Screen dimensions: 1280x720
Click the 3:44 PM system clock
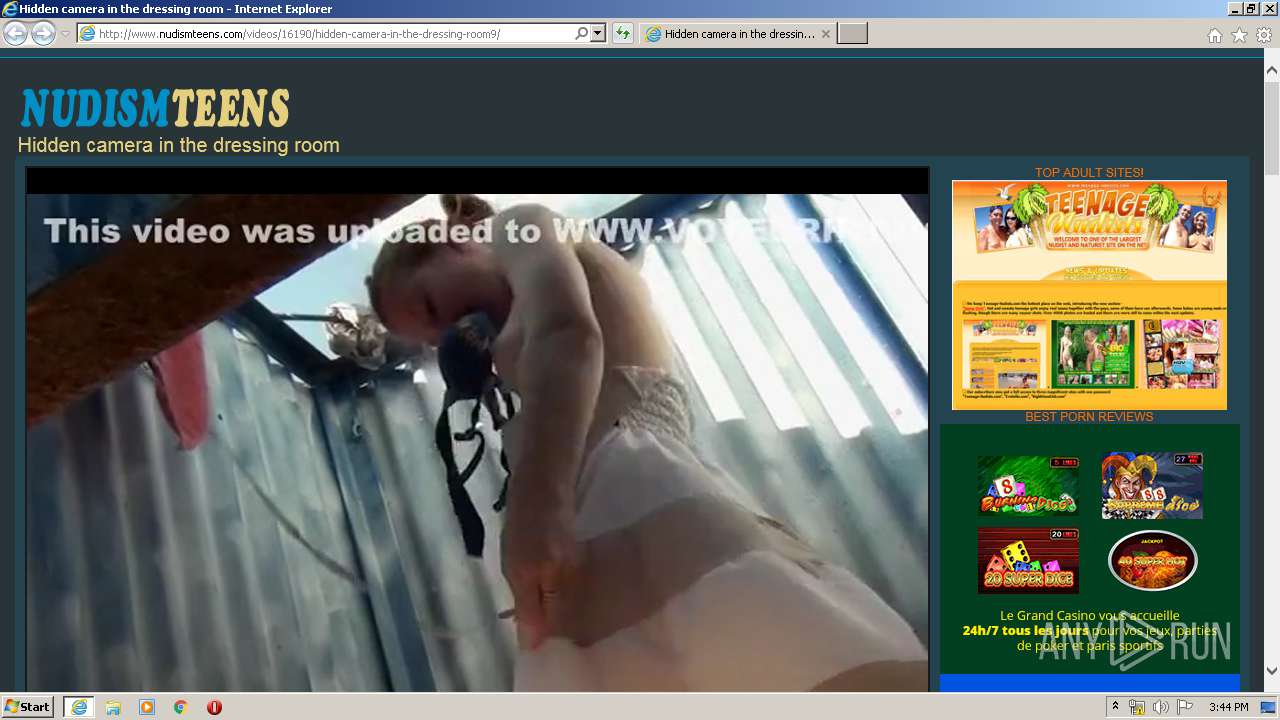coord(1228,707)
